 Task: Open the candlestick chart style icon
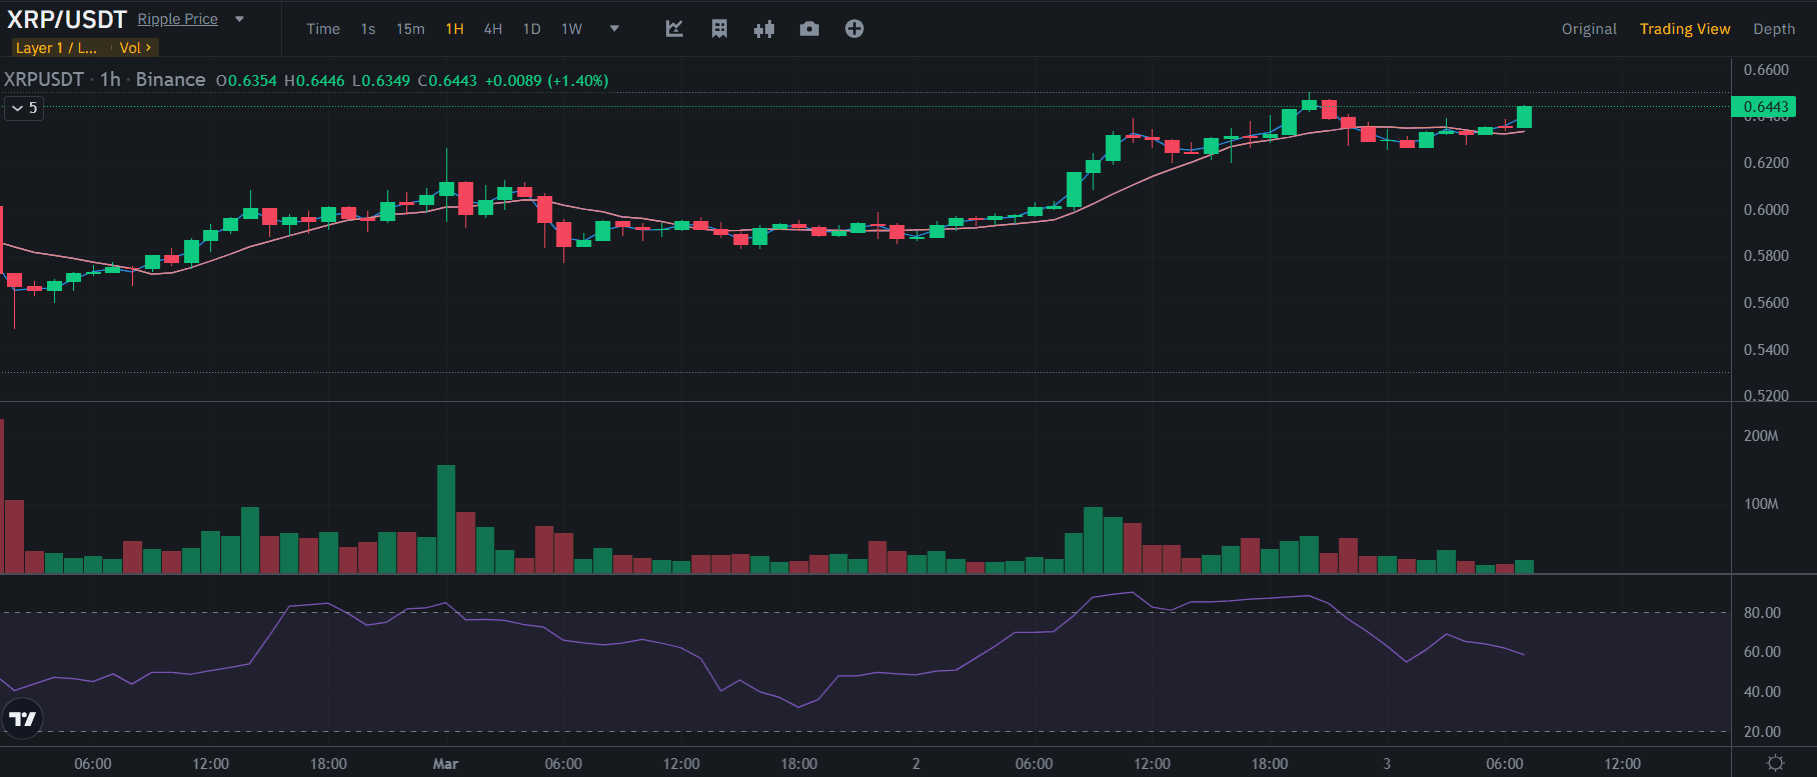click(x=764, y=29)
